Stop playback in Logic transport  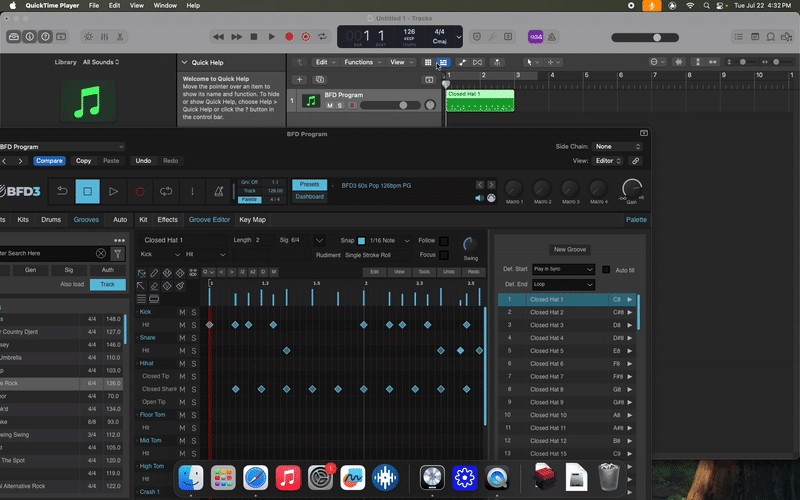click(x=254, y=37)
